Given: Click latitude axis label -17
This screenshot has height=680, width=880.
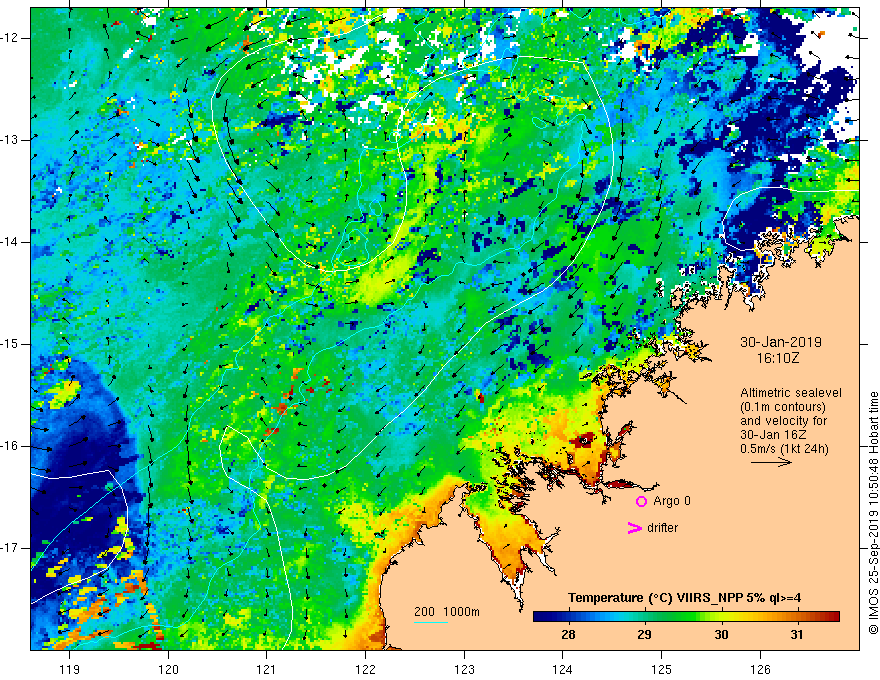Looking at the screenshot, I should 10,548.
